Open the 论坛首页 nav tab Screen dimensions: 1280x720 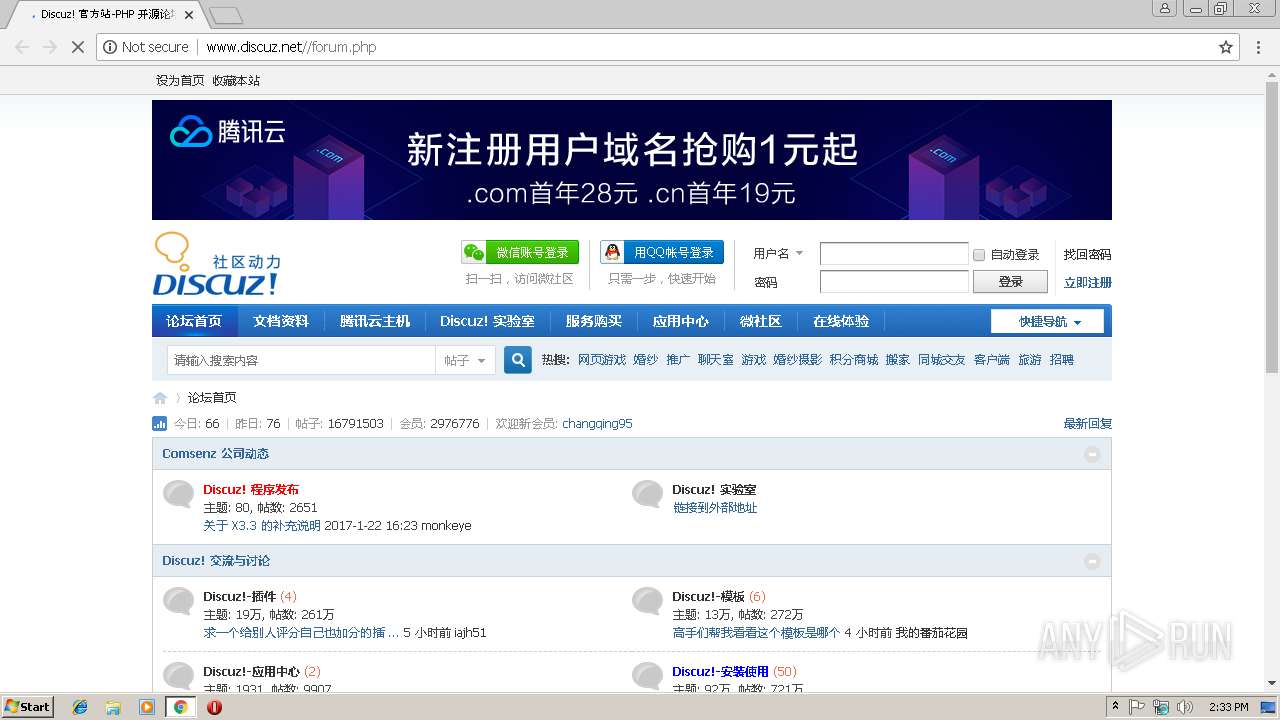194,321
